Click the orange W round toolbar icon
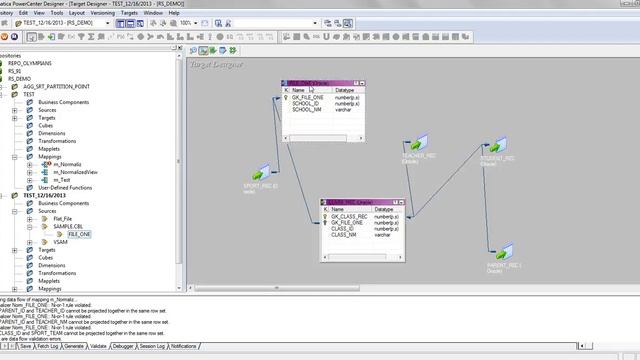The width and height of the screenshot is (640, 360). tap(4, 37)
